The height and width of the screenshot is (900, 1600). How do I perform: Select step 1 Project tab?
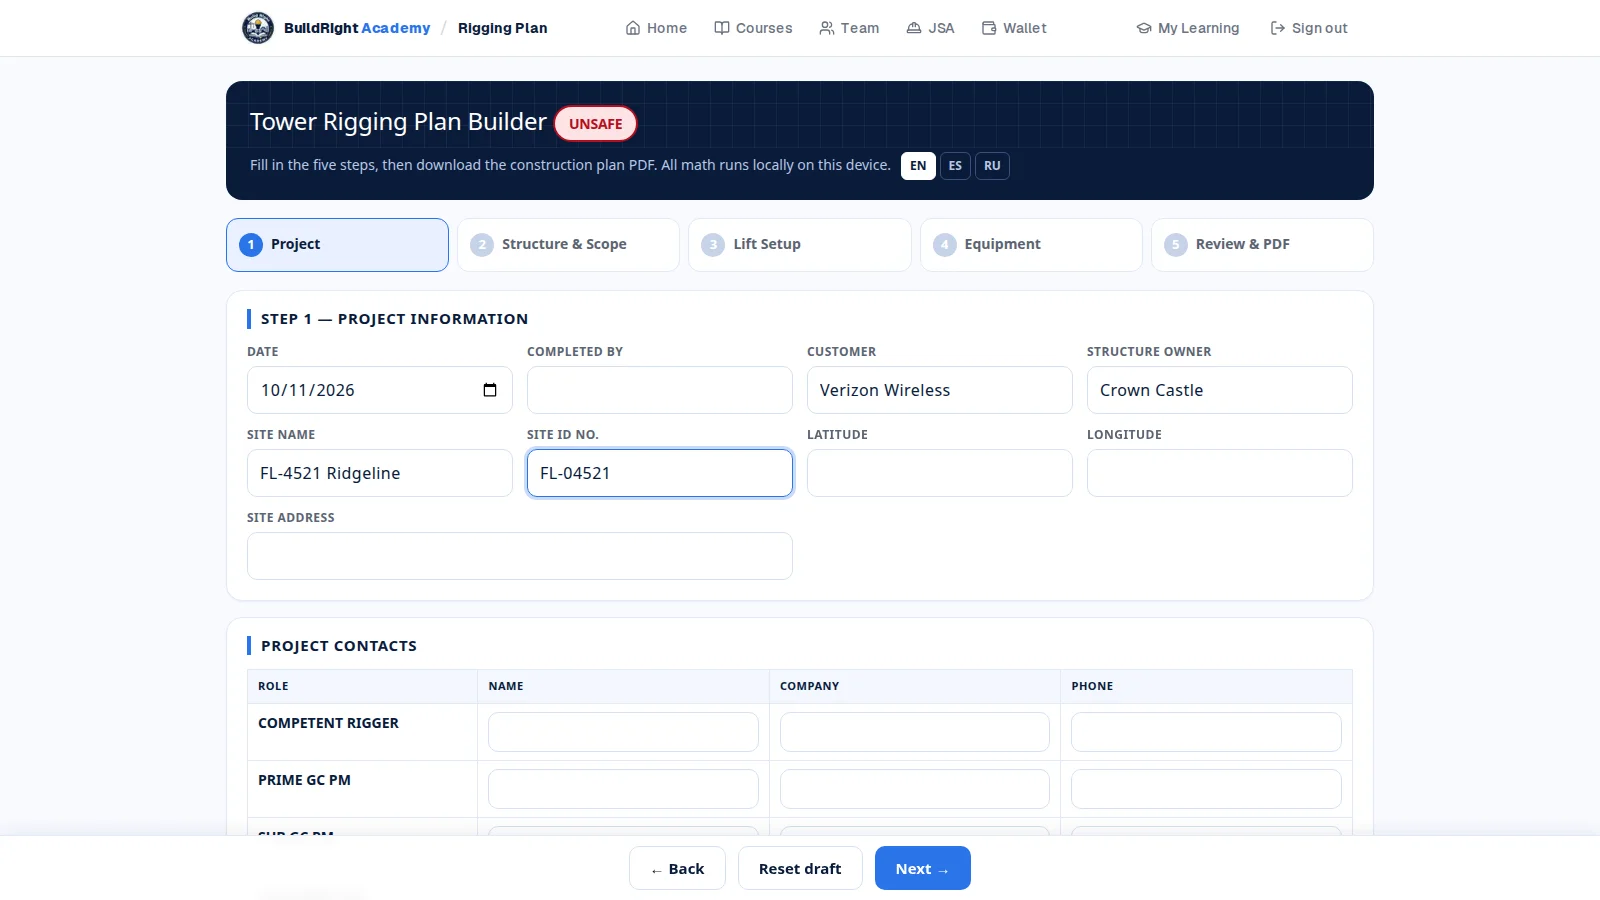click(337, 245)
